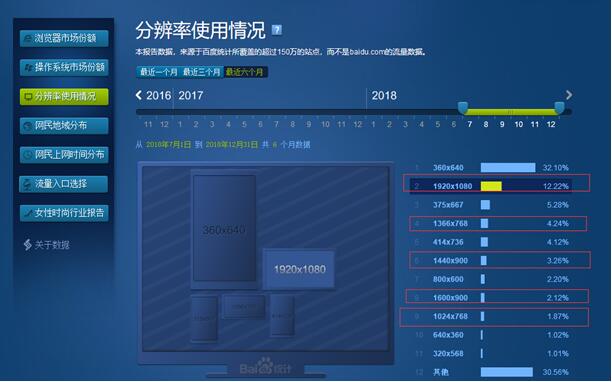Image resolution: width=612 pixels, height=382 pixels.
Task: Open the 流量入口选择 sidebar item
Action: pyautogui.click(x=64, y=184)
